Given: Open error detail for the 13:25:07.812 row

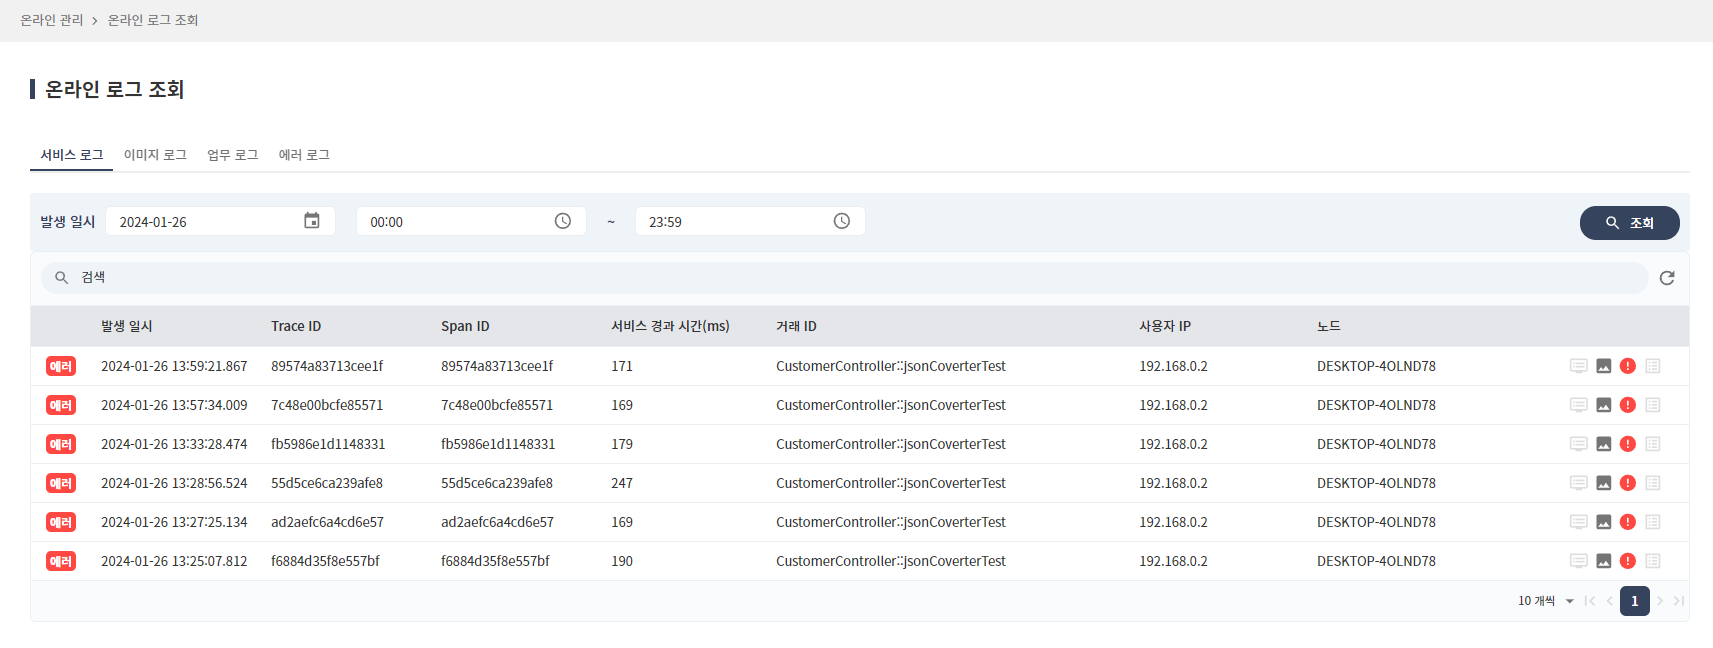Looking at the screenshot, I should click(1628, 561).
